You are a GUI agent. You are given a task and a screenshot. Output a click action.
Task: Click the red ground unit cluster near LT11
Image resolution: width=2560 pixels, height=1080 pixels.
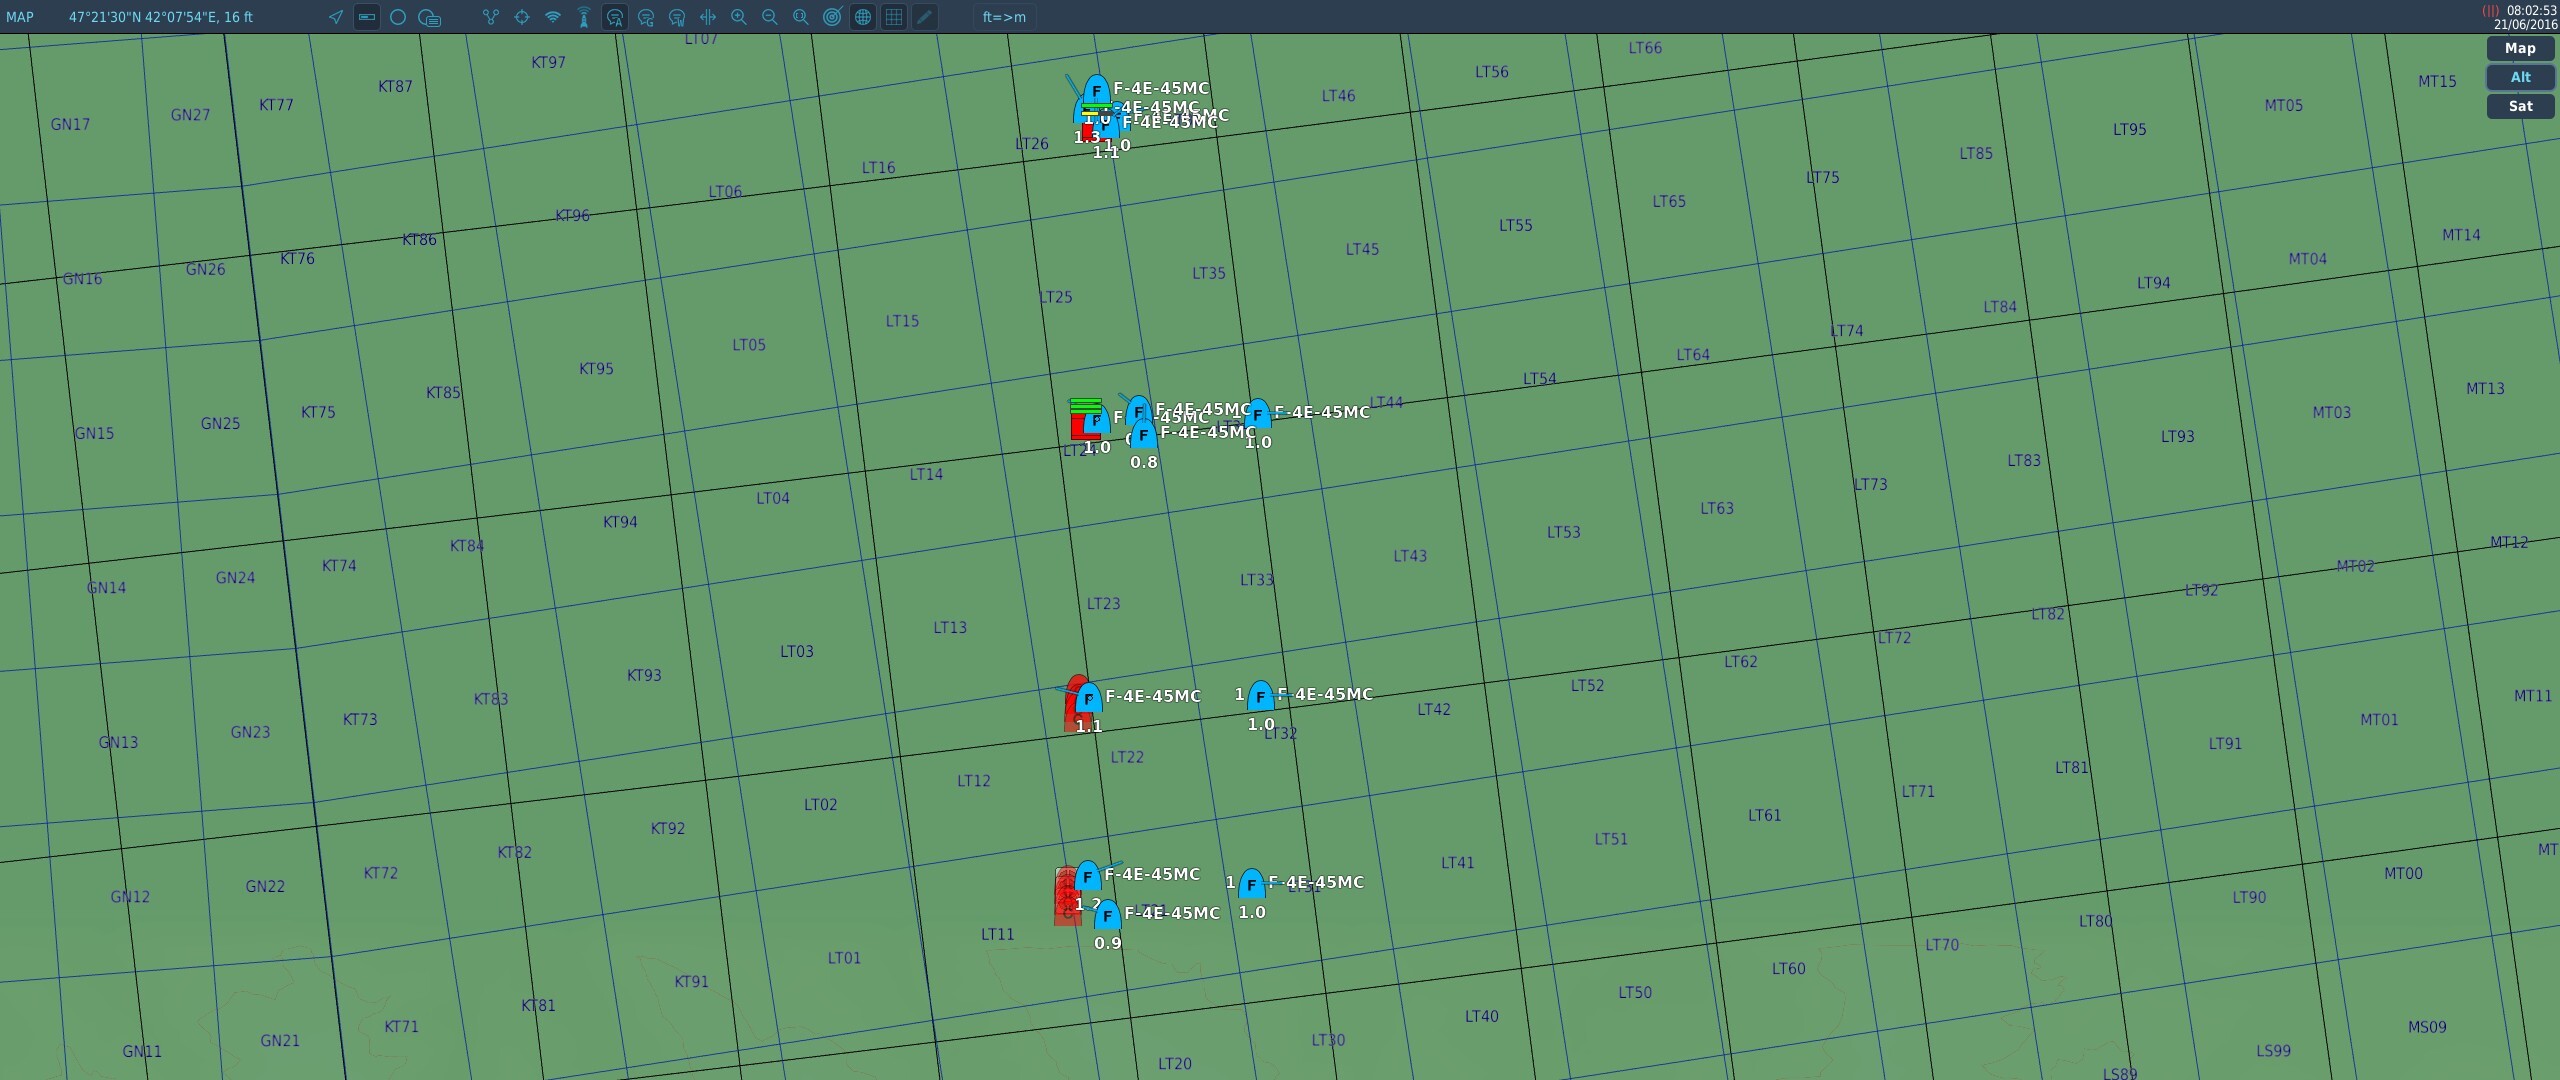point(1066,897)
